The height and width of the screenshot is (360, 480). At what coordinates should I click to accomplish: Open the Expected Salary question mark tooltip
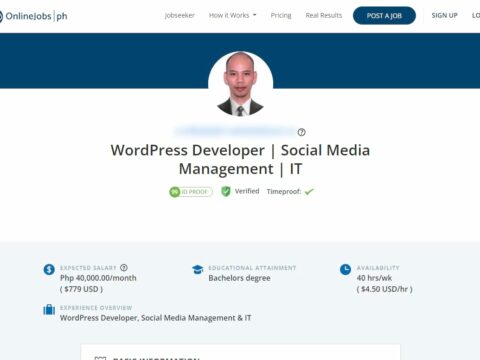pyautogui.click(x=124, y=267)
